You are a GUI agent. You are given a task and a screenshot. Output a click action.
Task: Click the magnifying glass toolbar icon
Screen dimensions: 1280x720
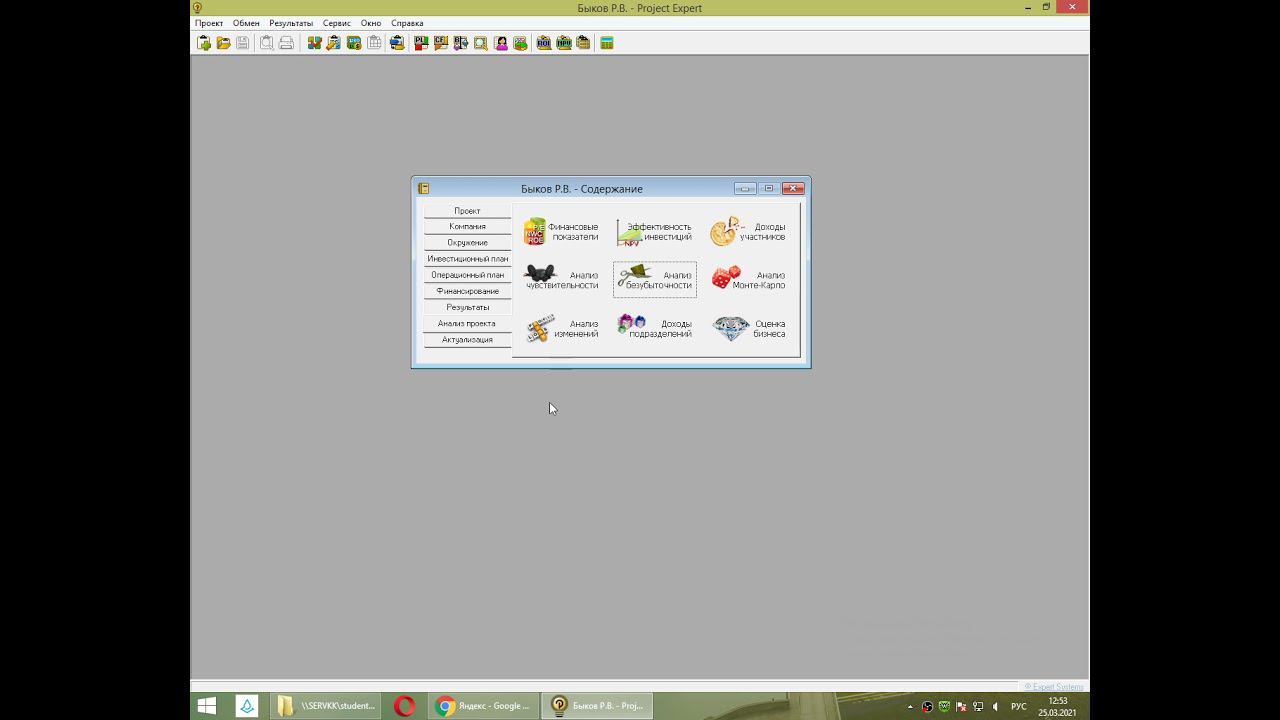(481, 43)
